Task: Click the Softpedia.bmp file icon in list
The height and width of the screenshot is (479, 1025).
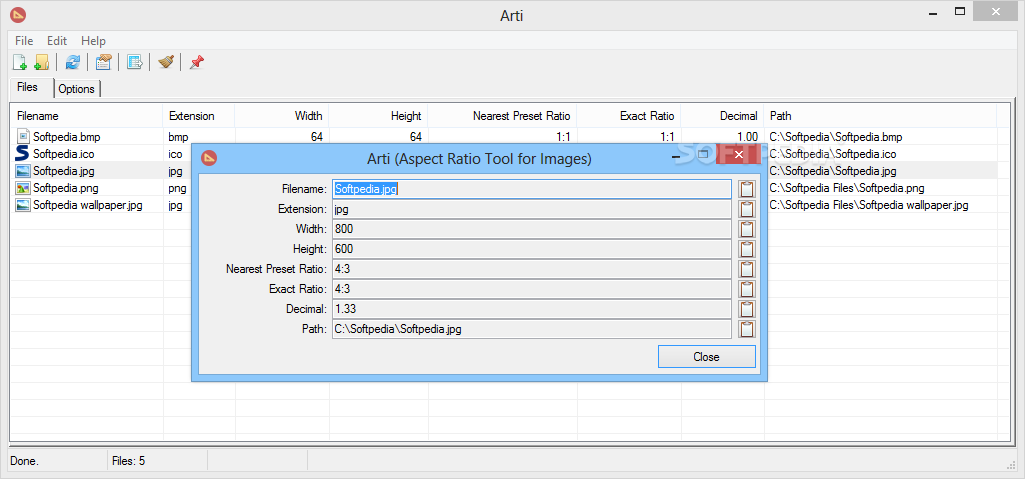Action: tap(23, 137)
